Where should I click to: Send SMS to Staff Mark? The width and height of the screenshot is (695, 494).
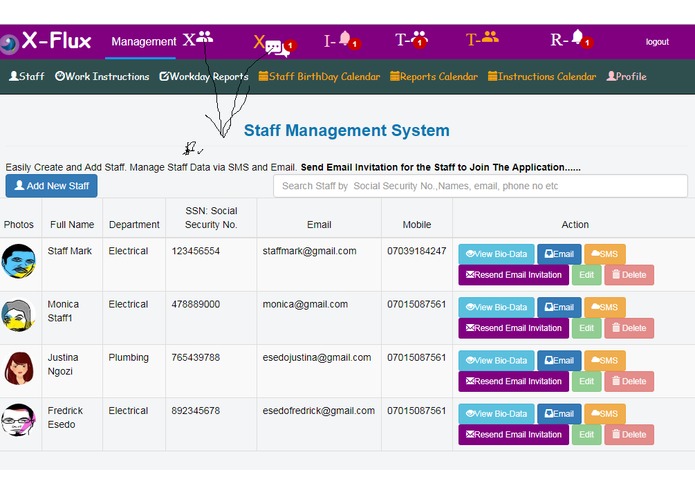point(605,254)
